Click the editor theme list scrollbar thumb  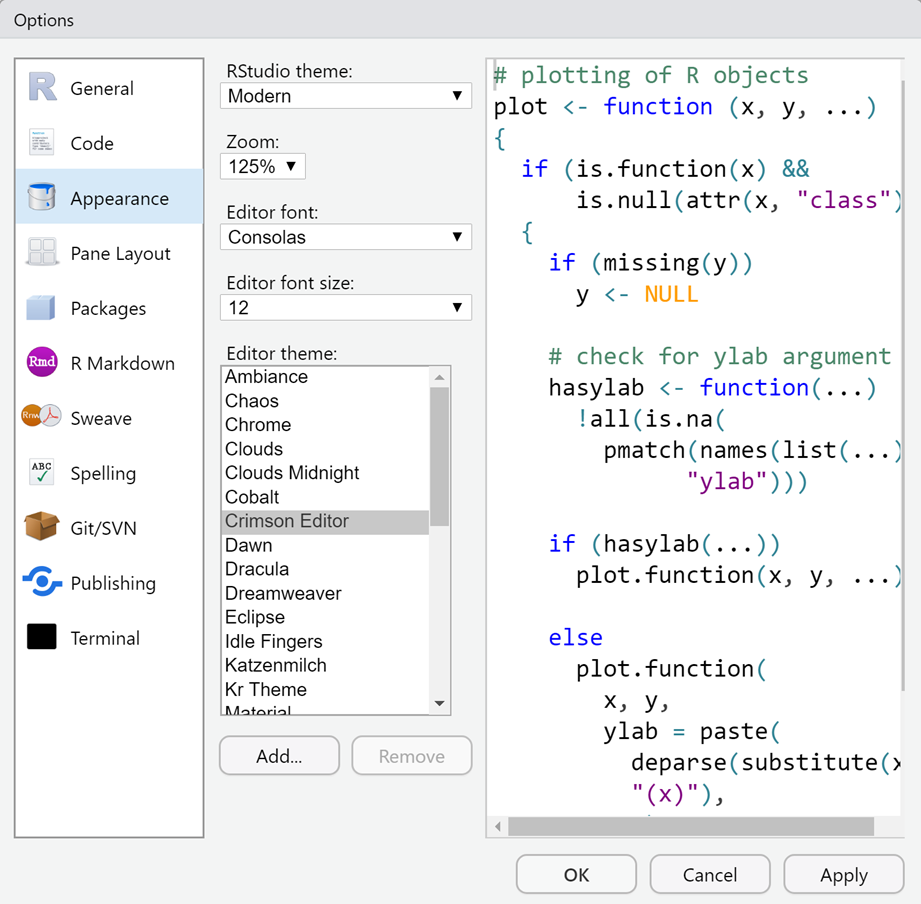coord(439,456)
